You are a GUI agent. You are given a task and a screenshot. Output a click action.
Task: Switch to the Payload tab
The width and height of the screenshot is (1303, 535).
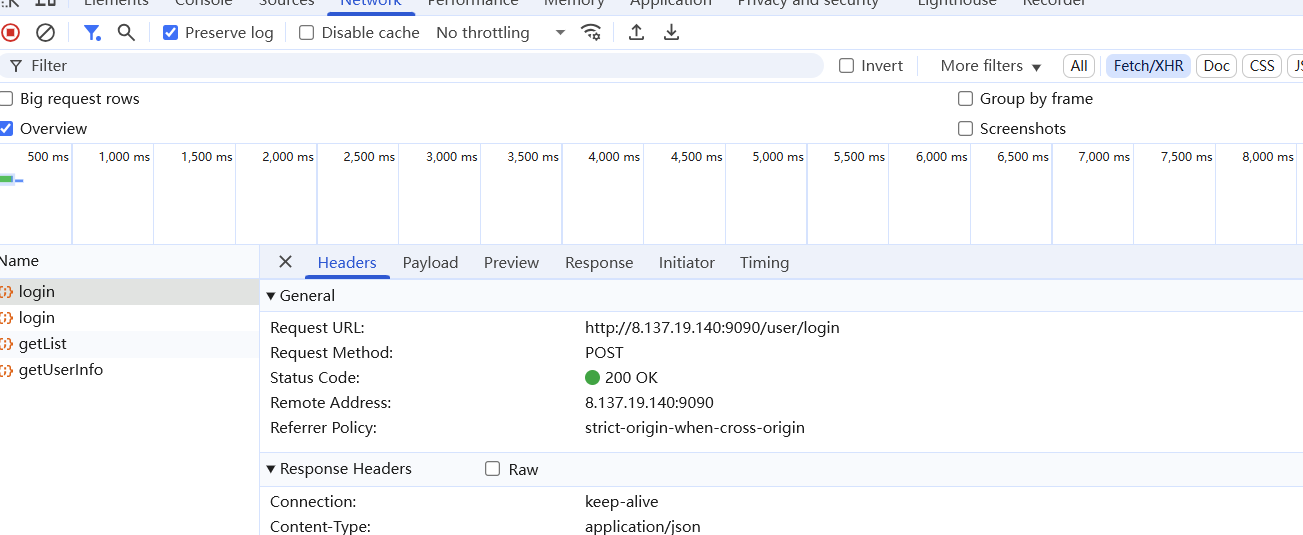coord(430,262)
